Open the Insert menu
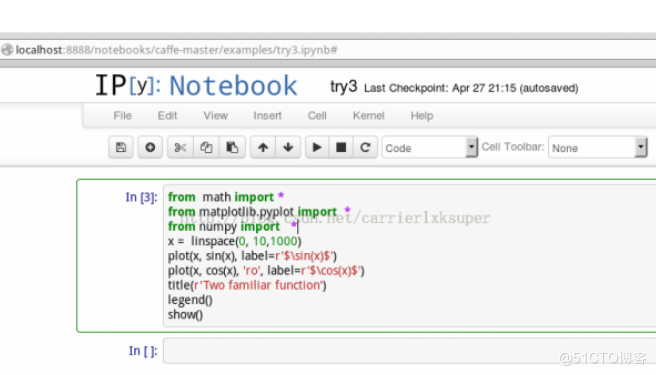The image size is (656, 375). 267,116
